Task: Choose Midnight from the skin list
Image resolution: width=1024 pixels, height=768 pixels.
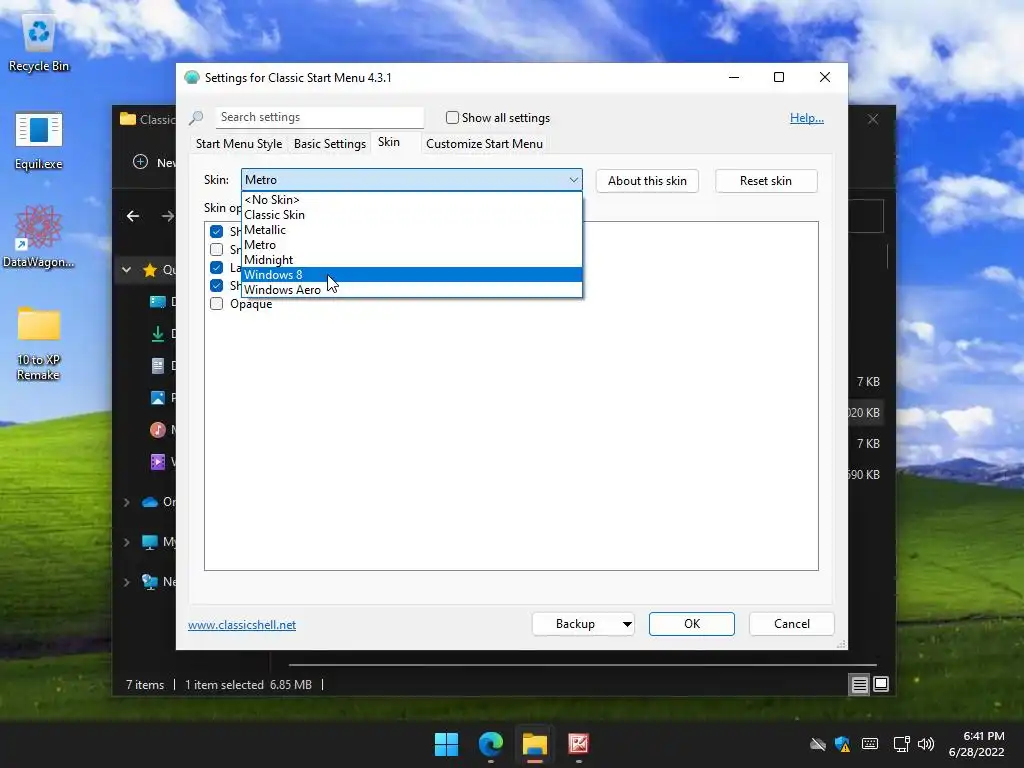Action: click(411, 260)
